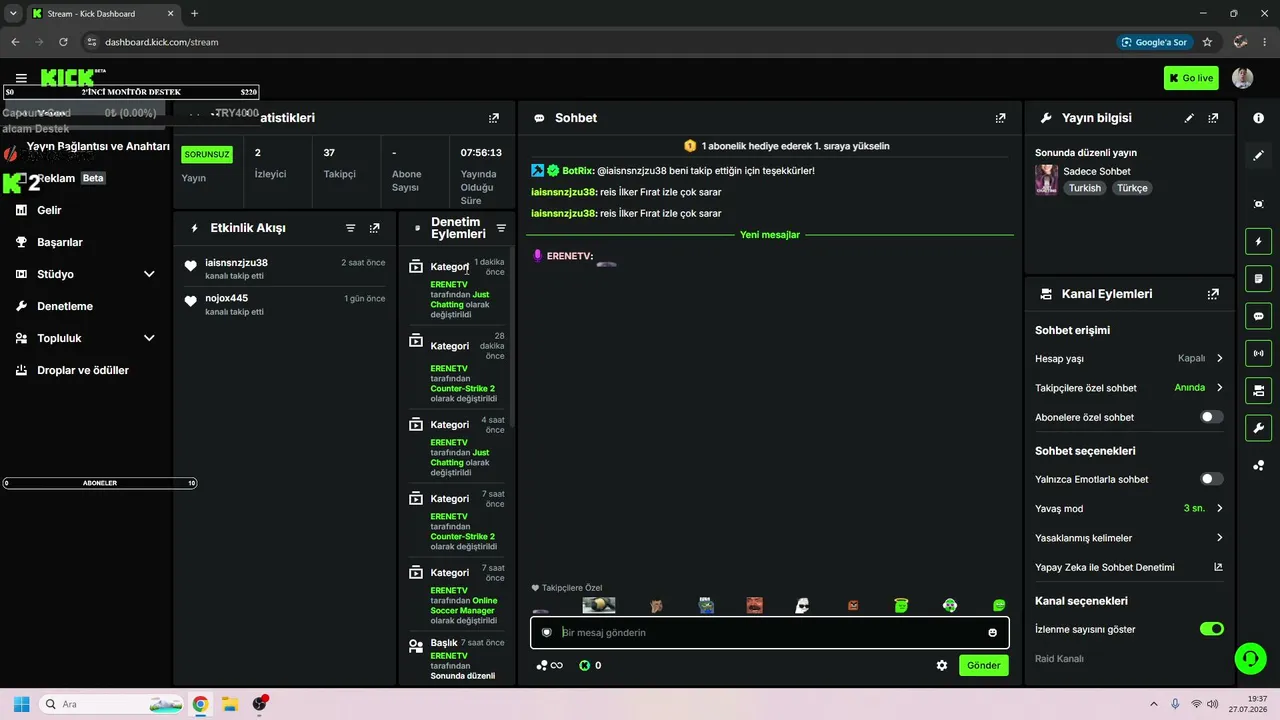Open Takipçilere özel sohbet setting

click(1129, 388)
